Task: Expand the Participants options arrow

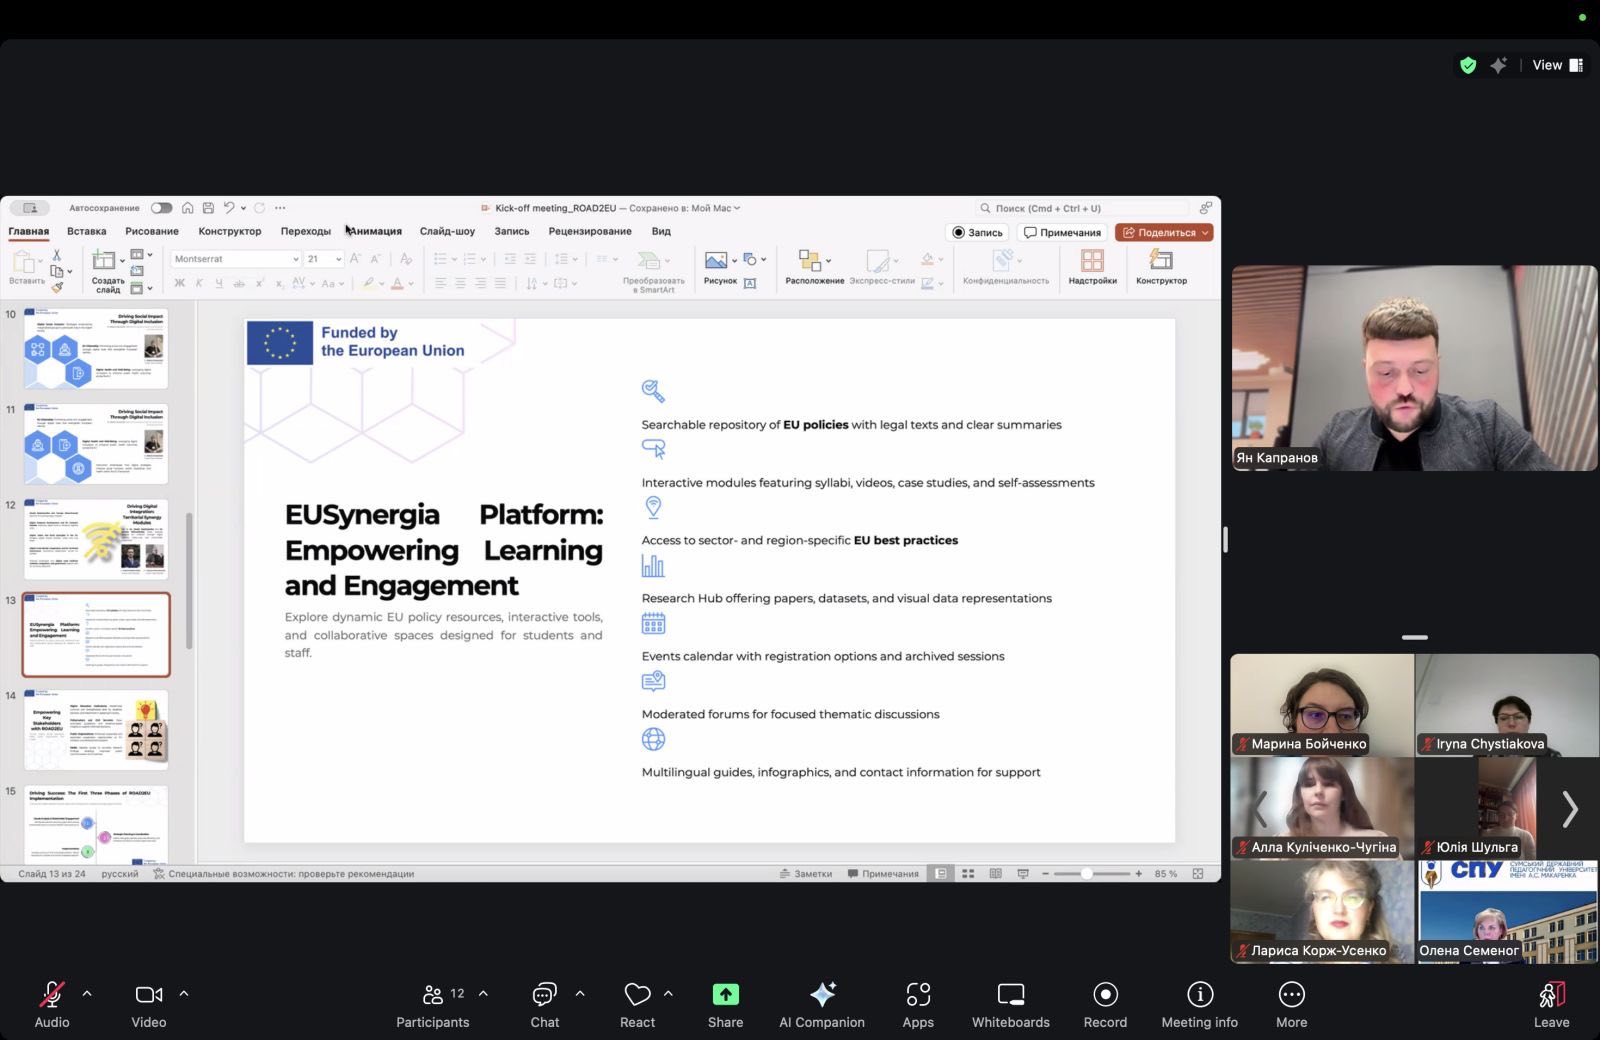Action: pos(483,994)
